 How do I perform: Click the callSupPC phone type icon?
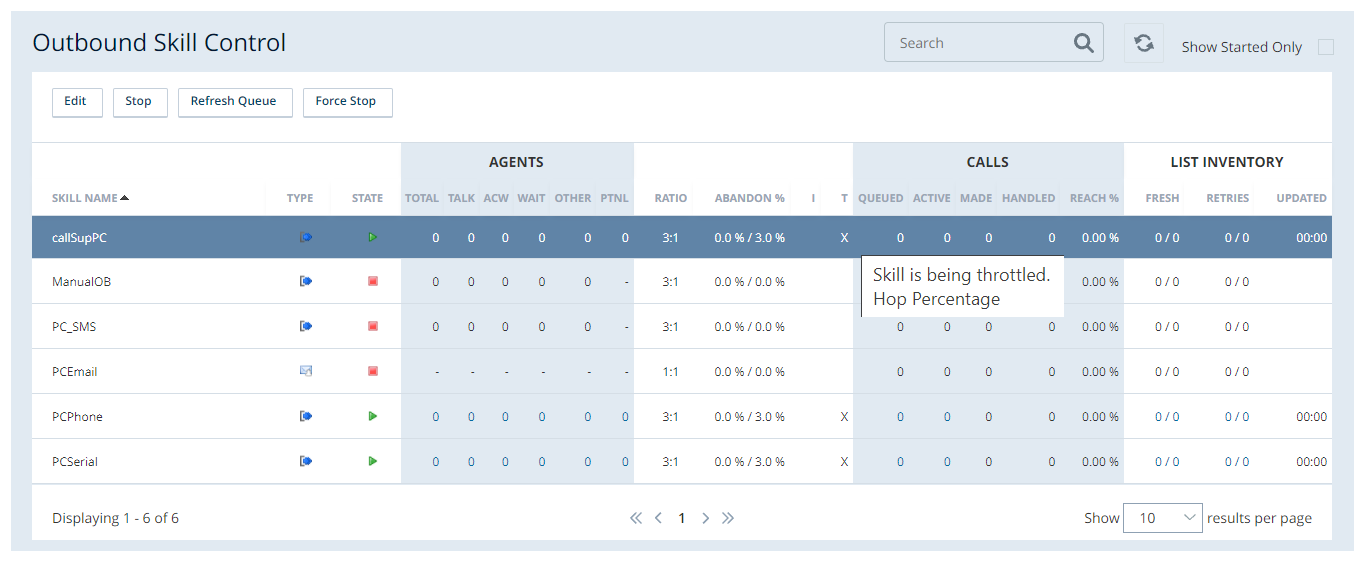(x=306, y=237)
